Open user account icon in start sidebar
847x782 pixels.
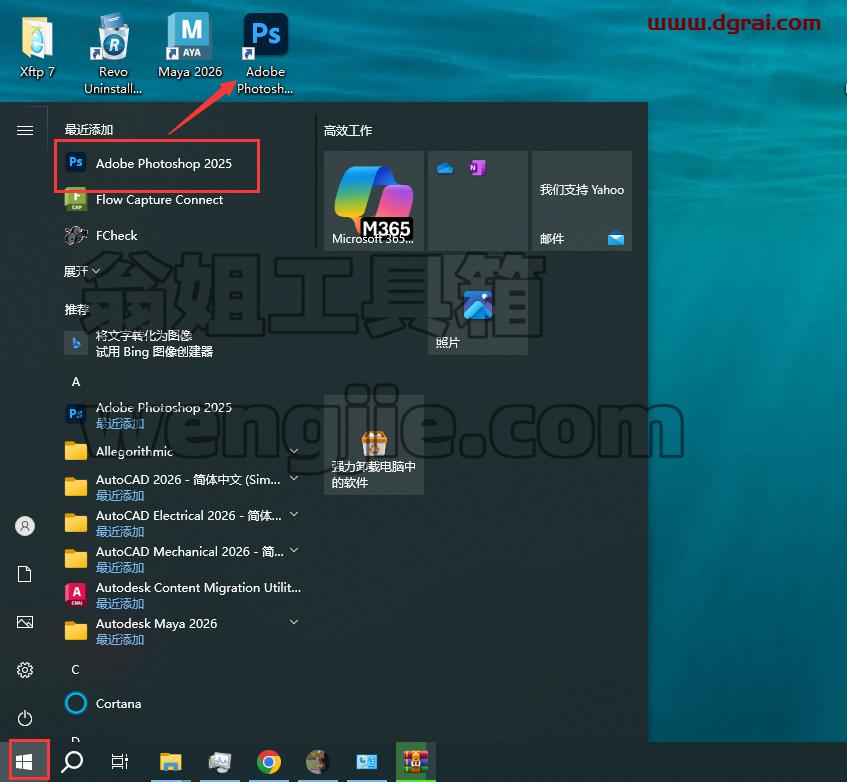[25, 525]
